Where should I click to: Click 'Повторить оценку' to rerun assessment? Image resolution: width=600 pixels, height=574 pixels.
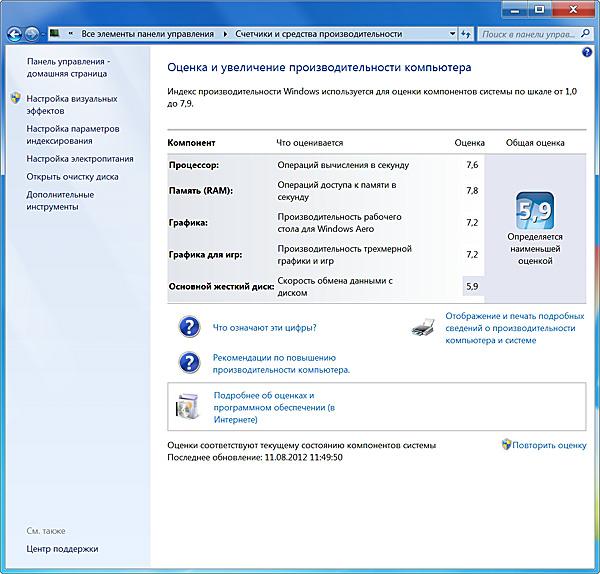point(548,445)
